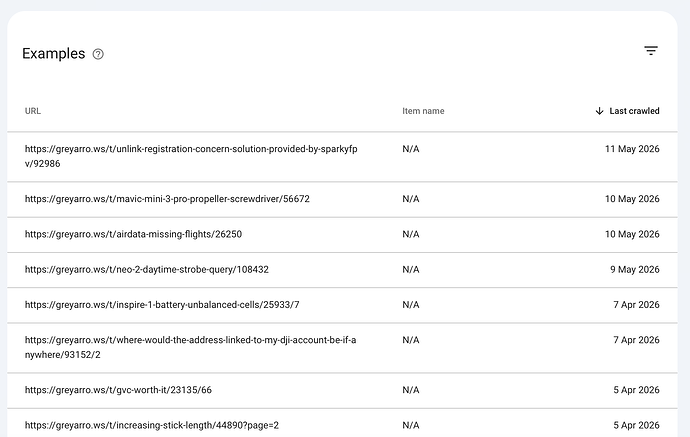The width and height of the screenshot is (690, 437).
Task: Click crawl date of inspire-1-battery row
Action: [636, 305]
